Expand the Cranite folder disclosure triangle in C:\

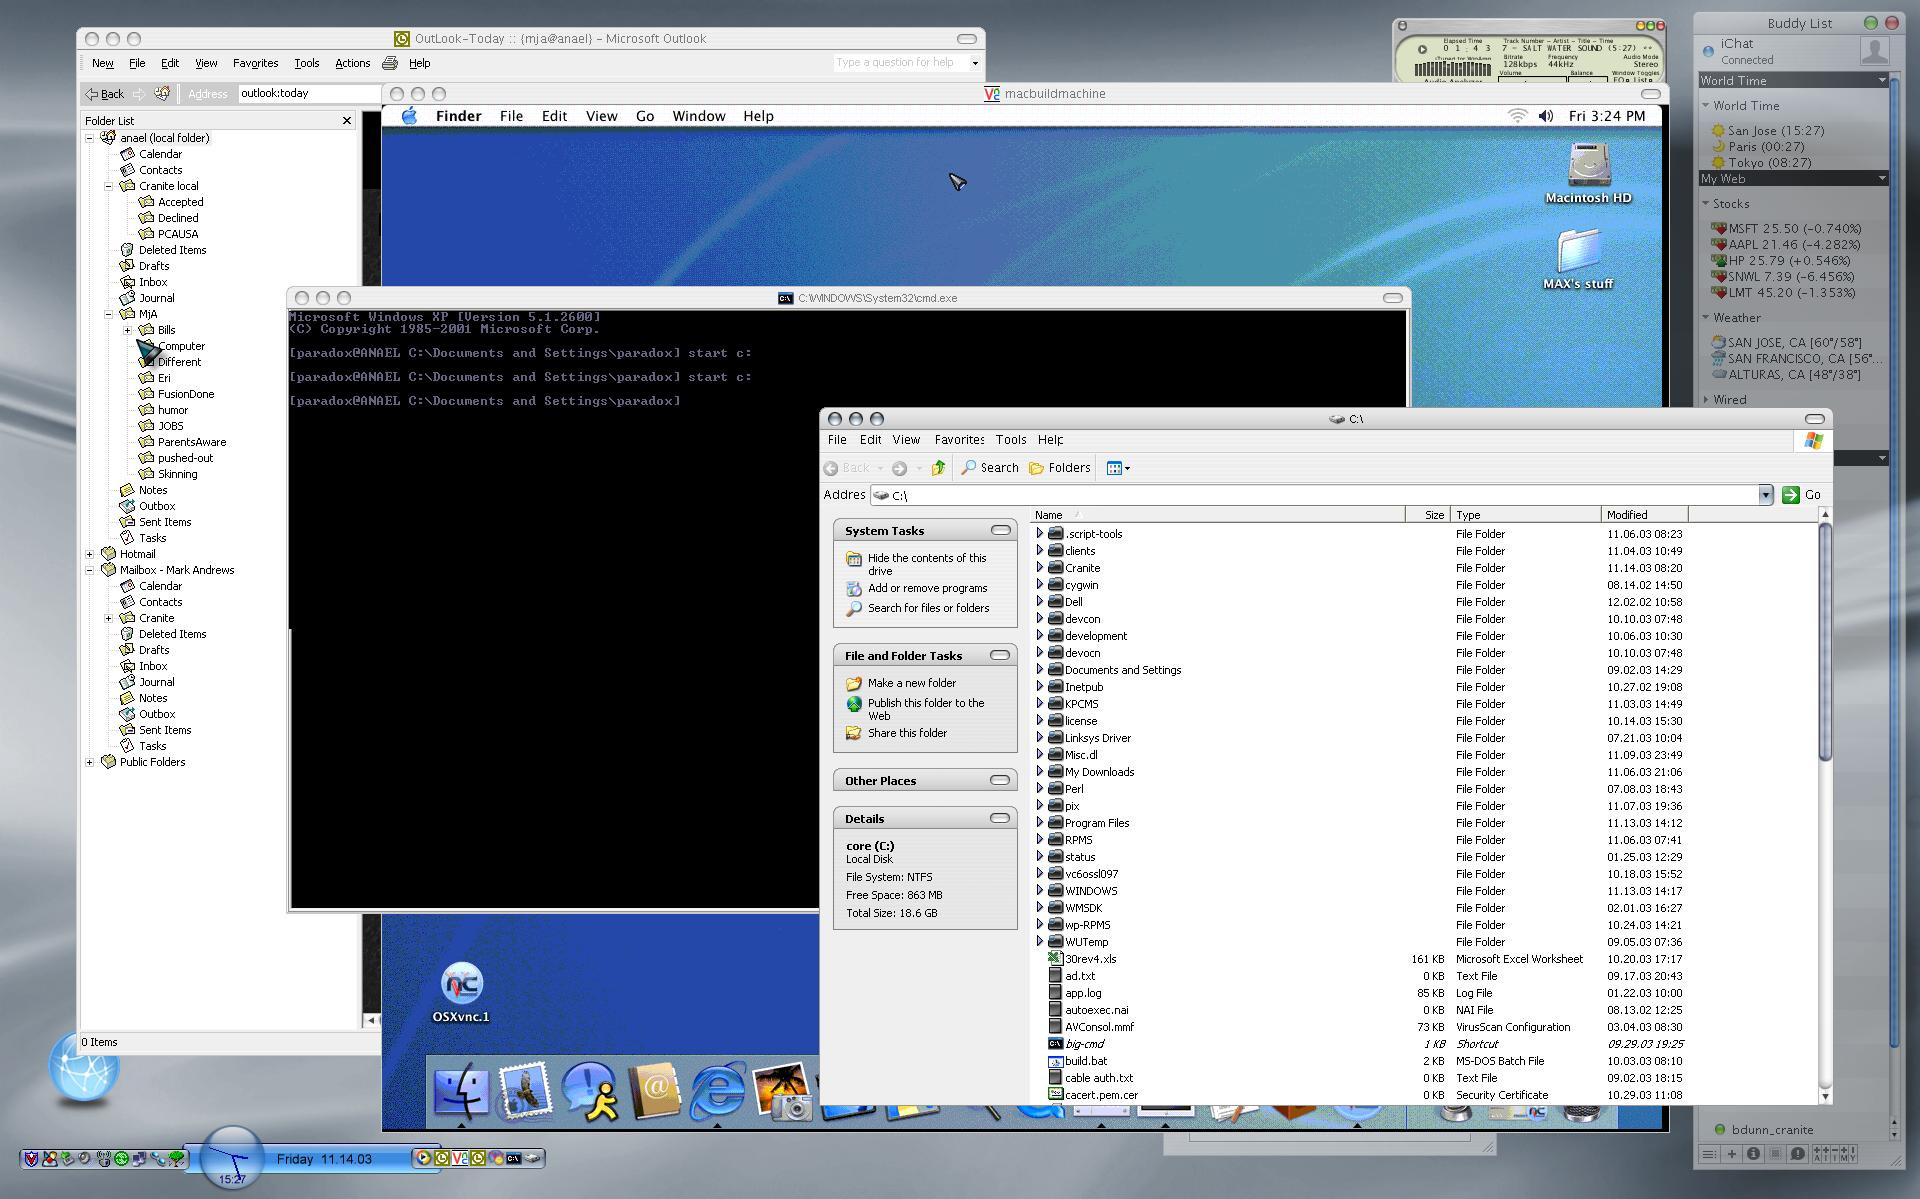[x=1040, y=567]
